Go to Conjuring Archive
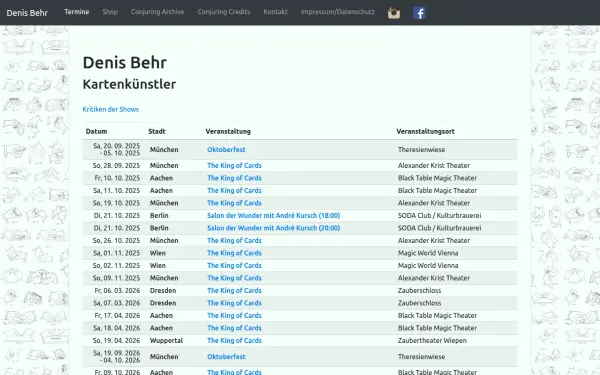600x375 pixels. (157, 12)
